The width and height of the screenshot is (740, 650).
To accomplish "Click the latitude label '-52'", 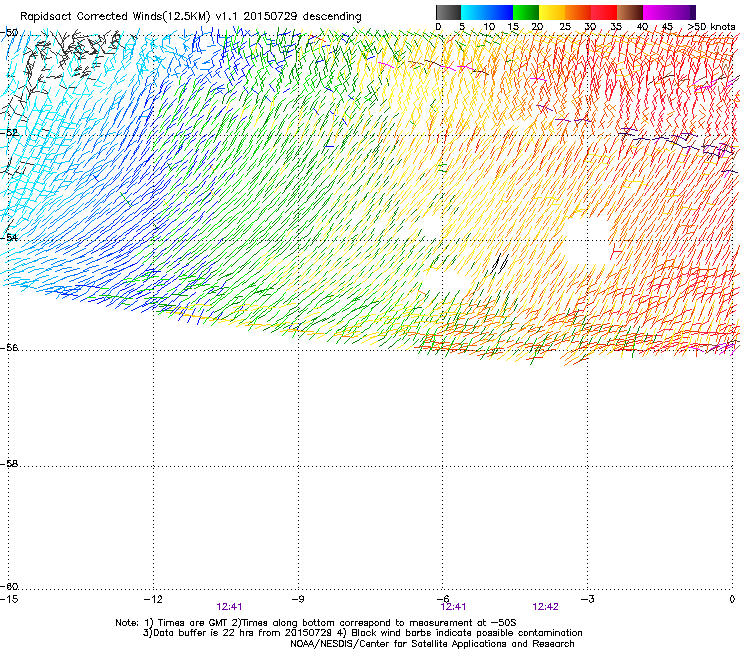I will pos(9,133).
